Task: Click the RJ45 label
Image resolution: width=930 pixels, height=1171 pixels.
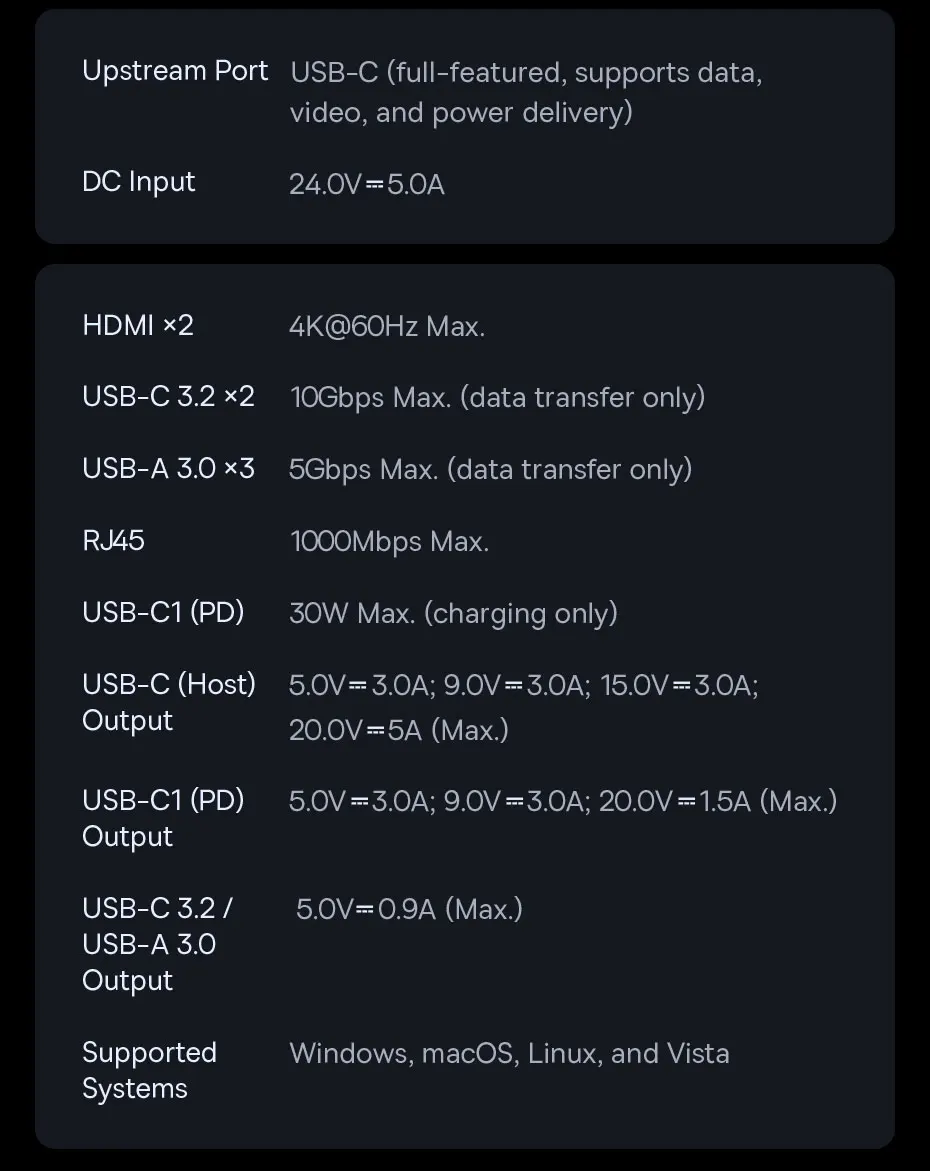Action: 113,541
